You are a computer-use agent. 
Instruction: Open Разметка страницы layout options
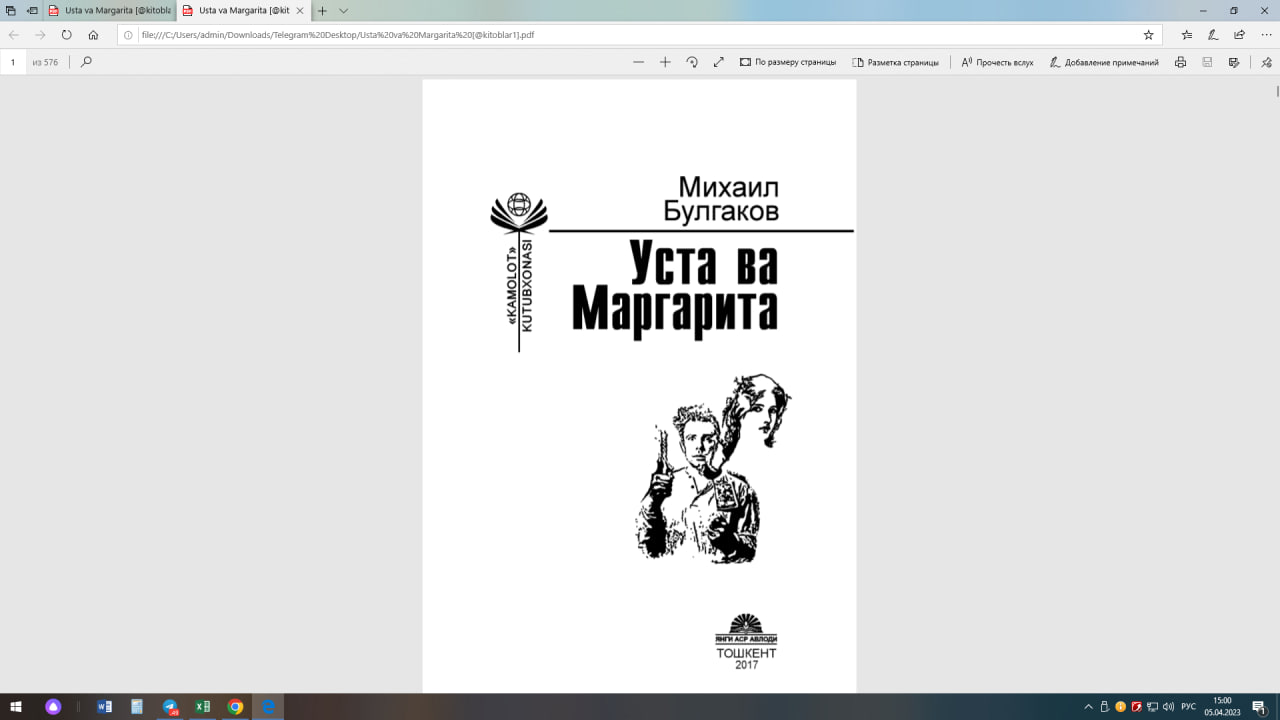[x=896, y=61]
